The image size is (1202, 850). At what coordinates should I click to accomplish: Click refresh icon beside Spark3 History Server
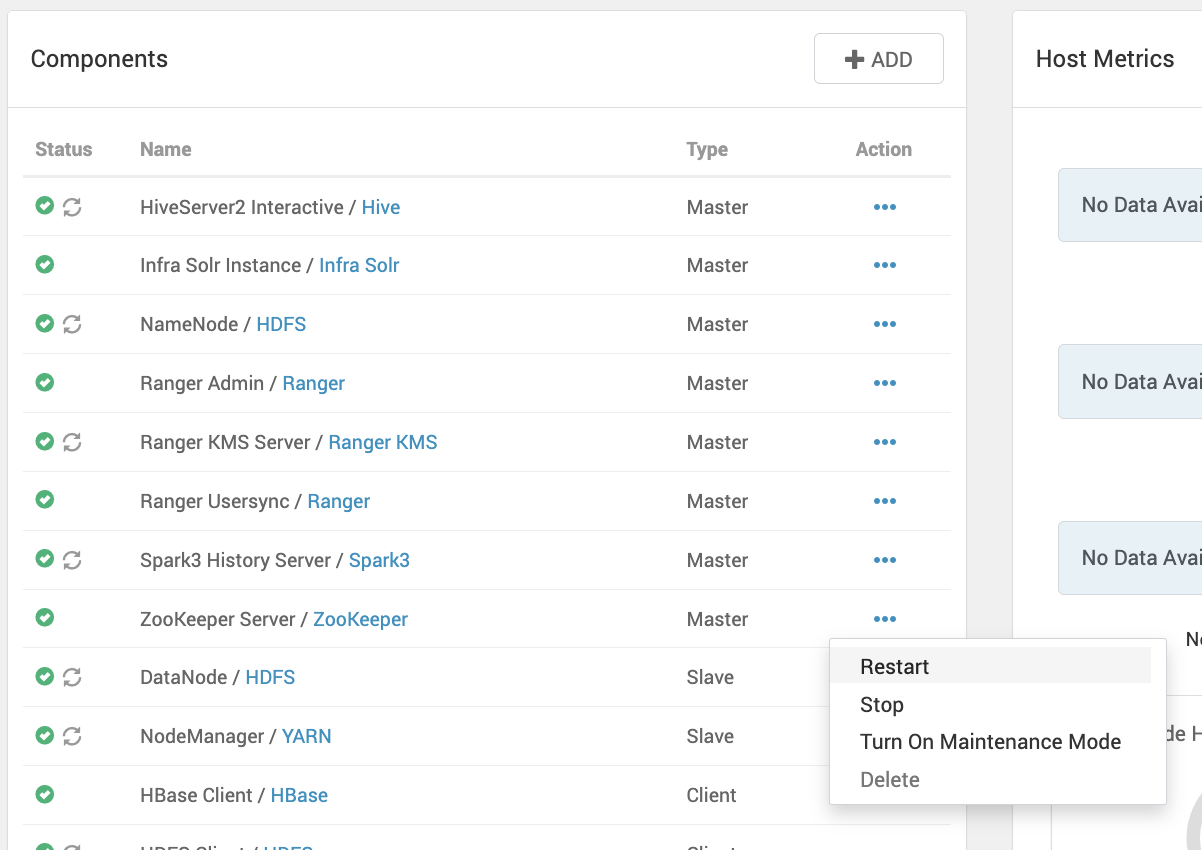click(x=72, y=560)
